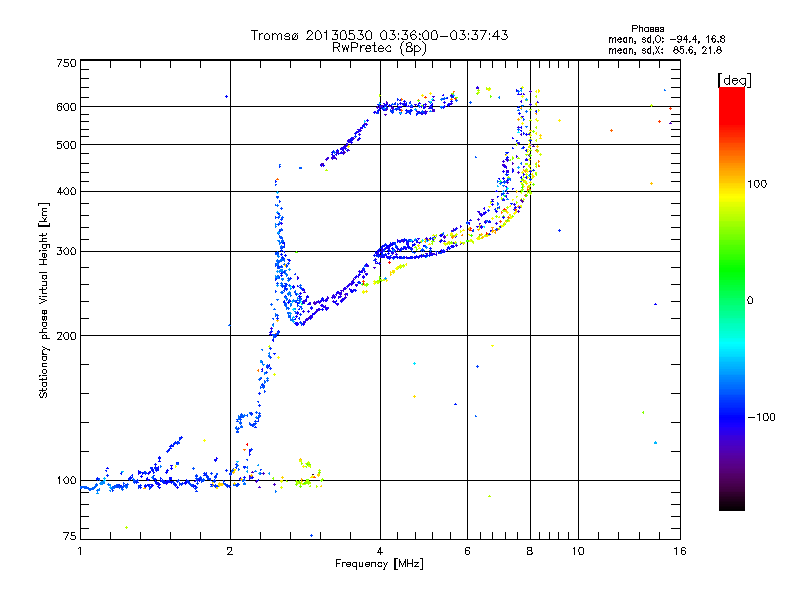Screen dimensions: 800x600
Task: Click the 'mean, sd,X: 85.6, 21.8' line
Action: (x=665, y=50)
